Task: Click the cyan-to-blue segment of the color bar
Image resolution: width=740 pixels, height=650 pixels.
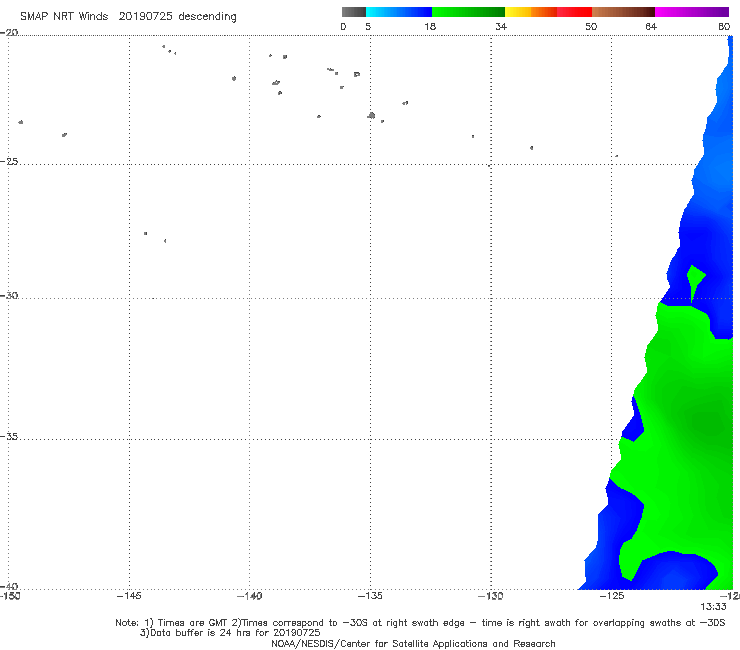Action: pos(399,12)
